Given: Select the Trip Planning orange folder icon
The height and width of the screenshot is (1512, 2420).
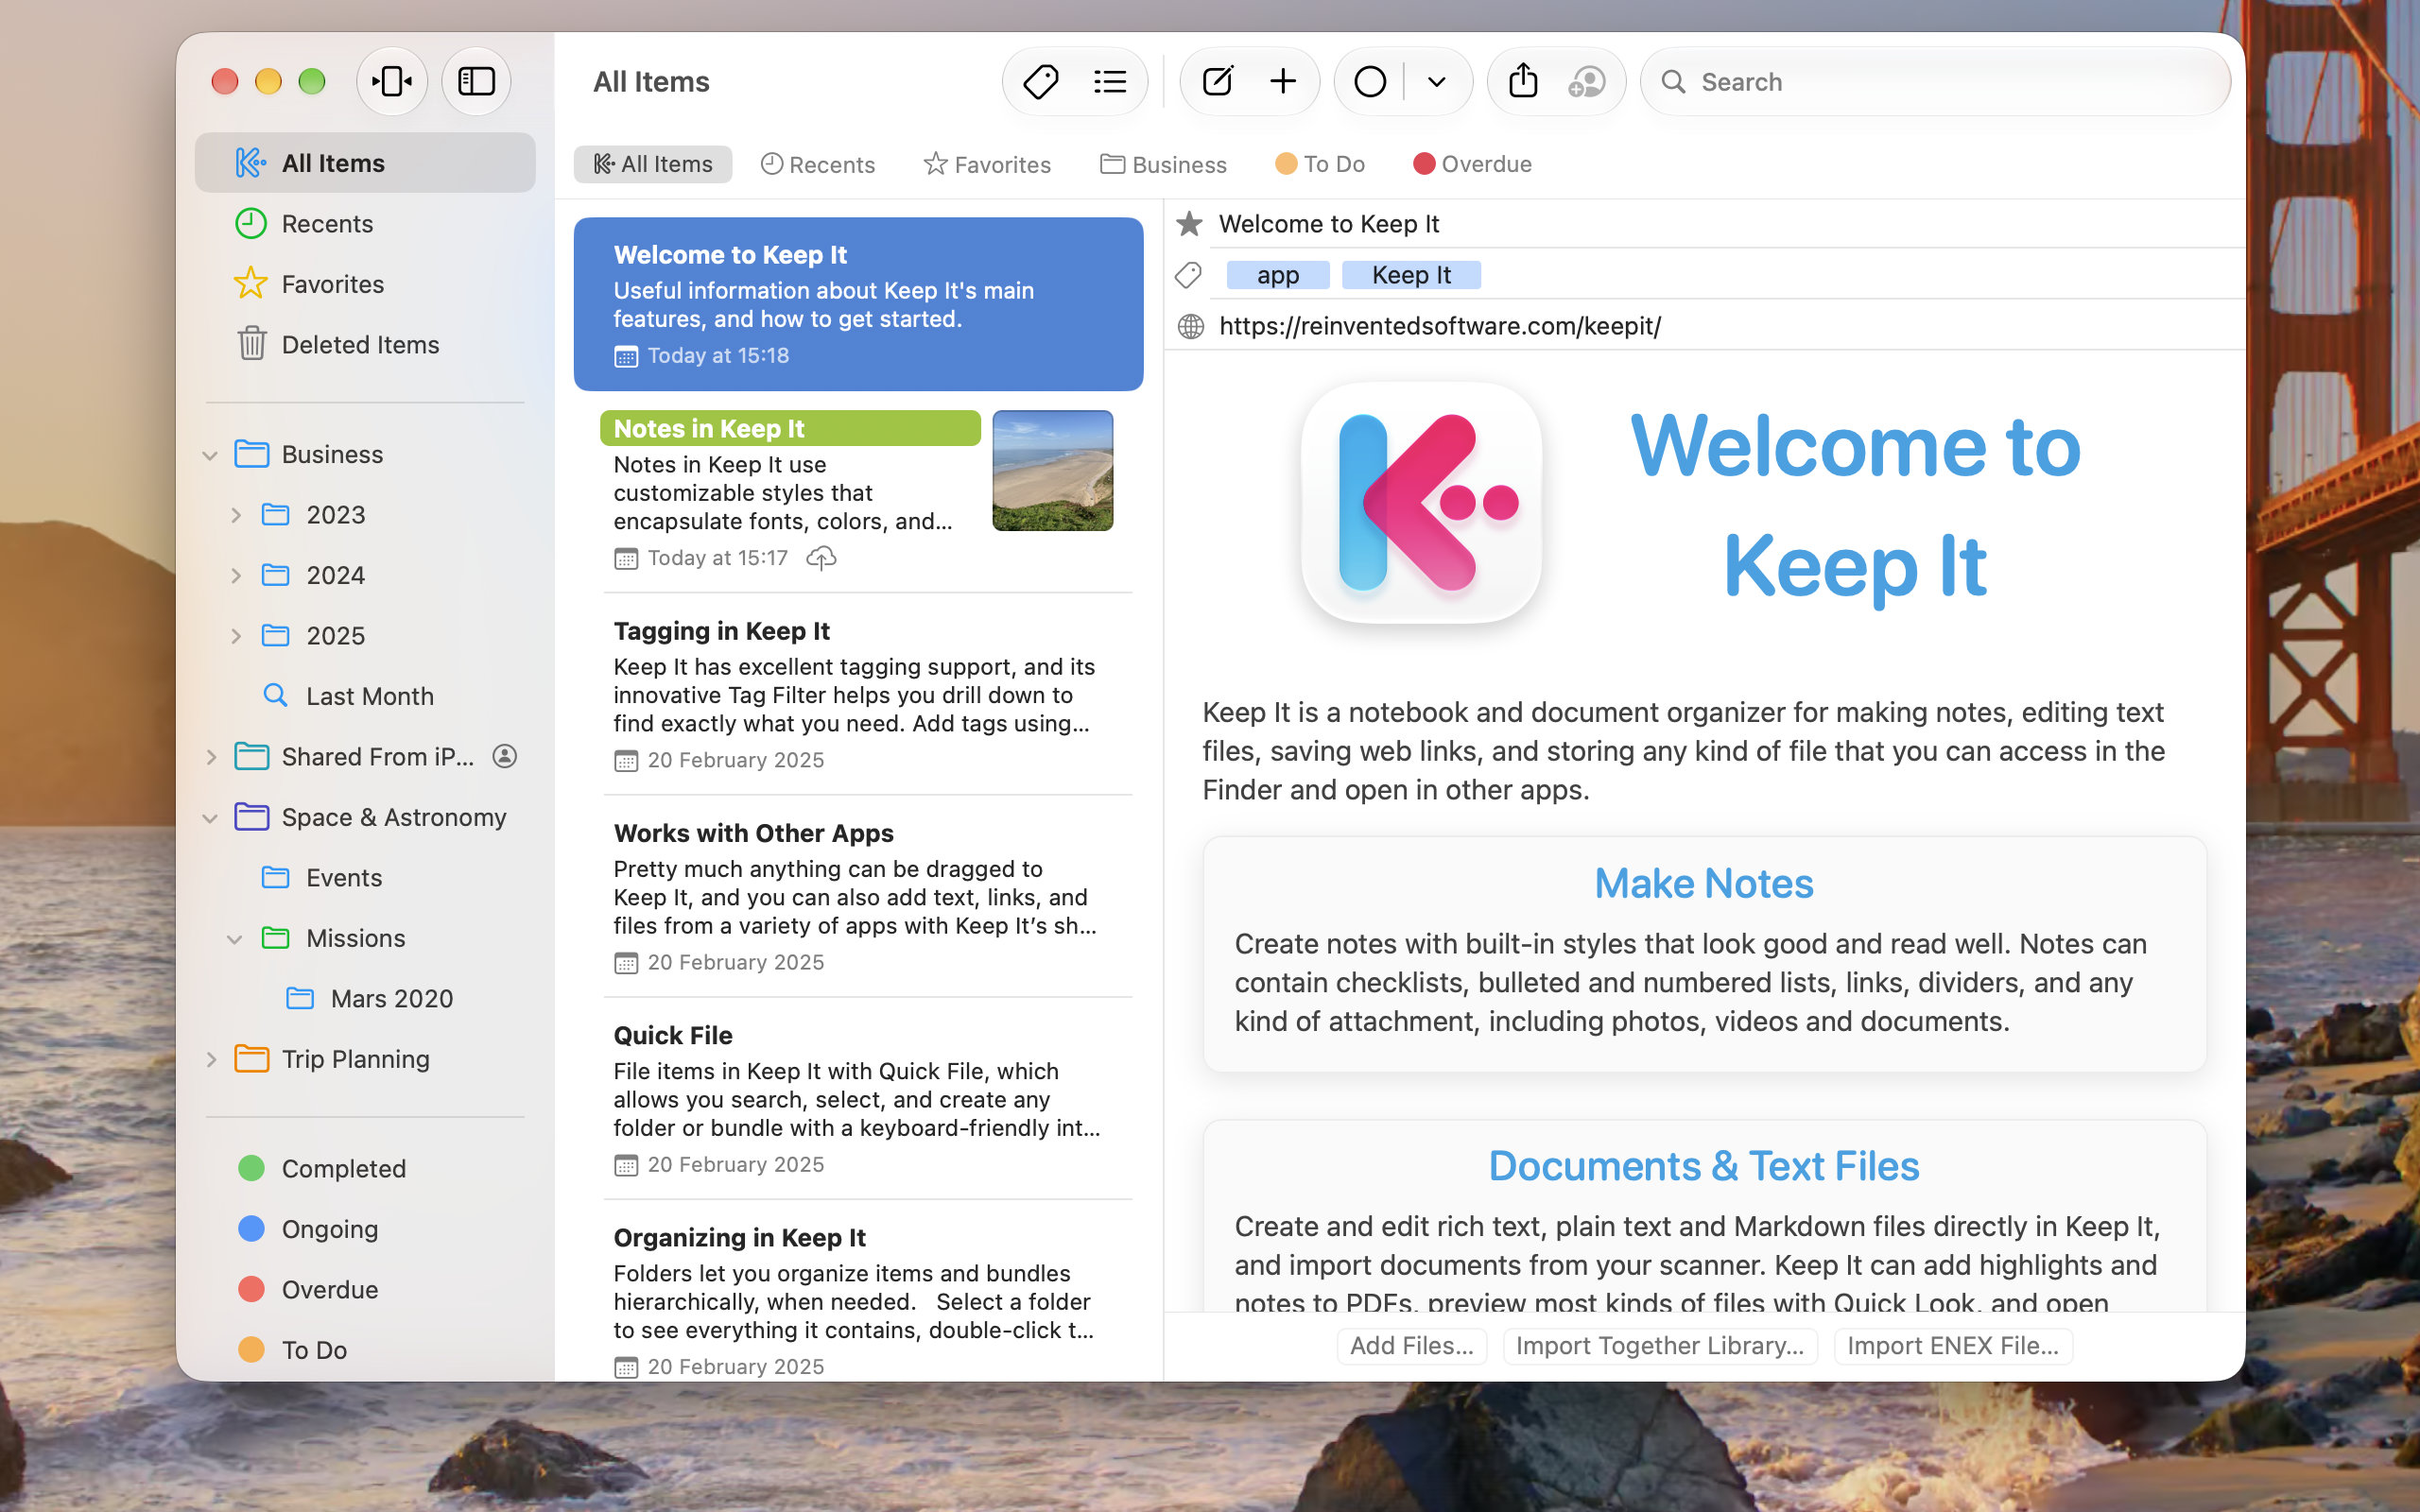Looking at the screenshot, I should (x=251, y=1058).
